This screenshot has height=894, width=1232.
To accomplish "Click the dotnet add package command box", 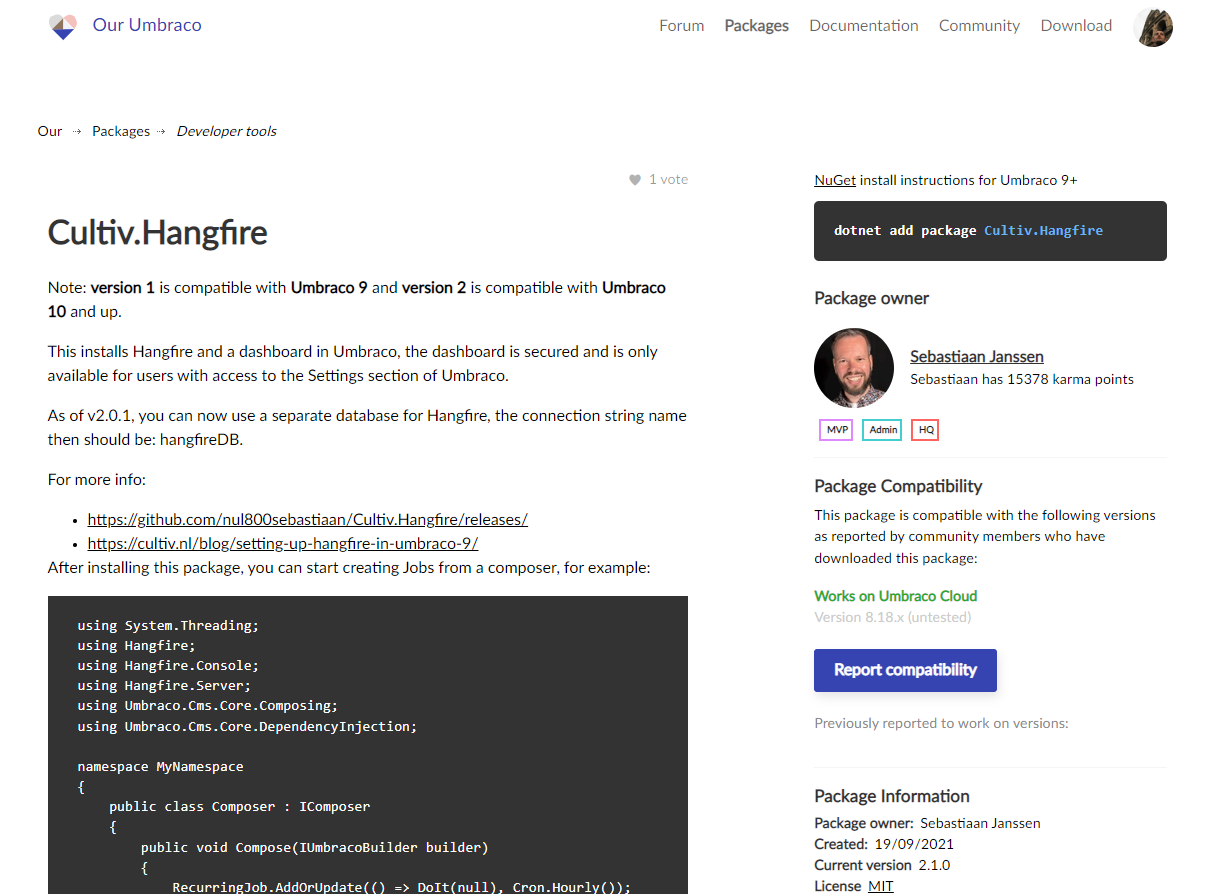I will click(x=990, y=231).
